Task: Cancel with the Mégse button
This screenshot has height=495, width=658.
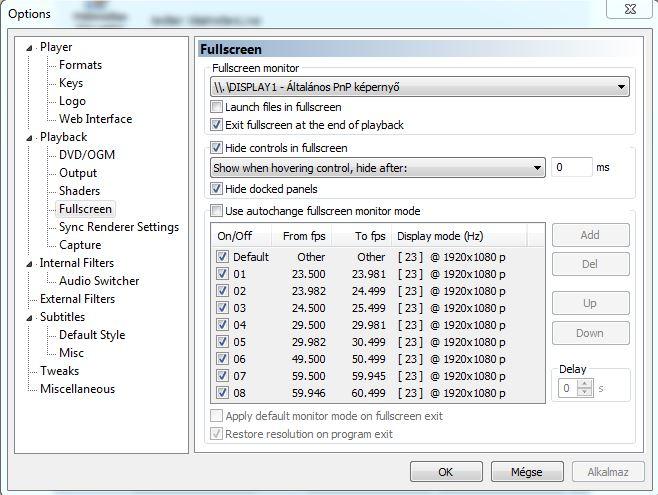Action: 527,472
